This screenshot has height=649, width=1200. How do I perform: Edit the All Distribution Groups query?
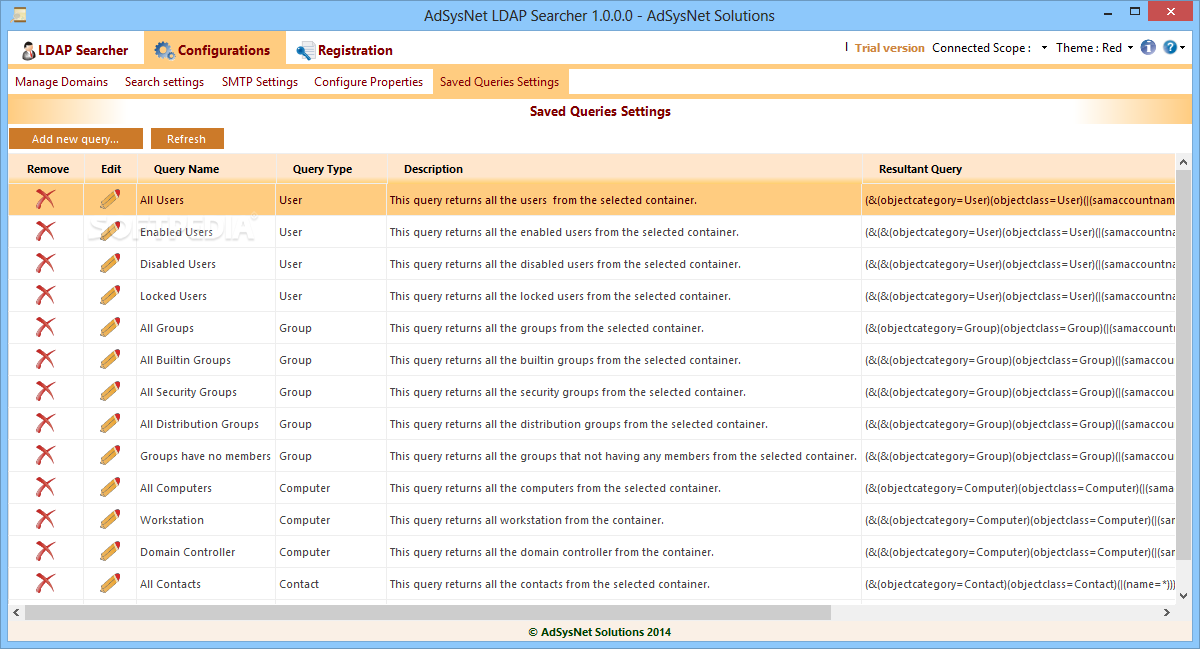tap(110, 424)
